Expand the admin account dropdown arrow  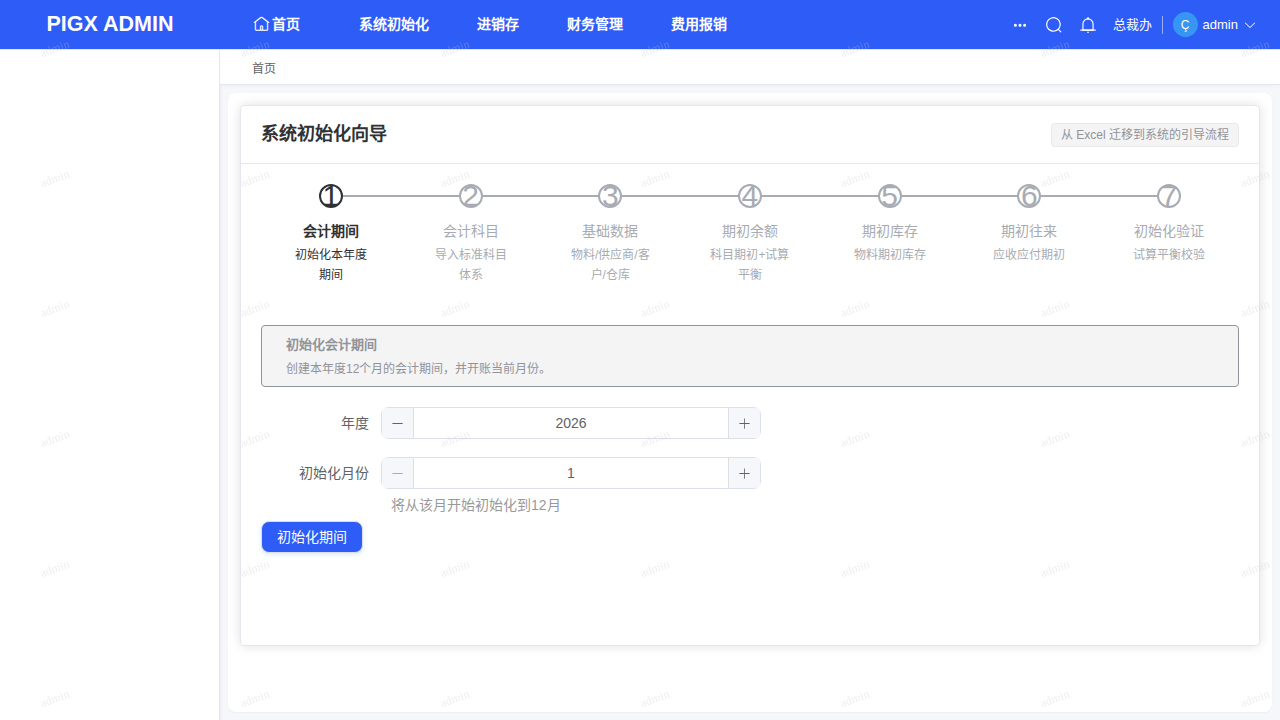[x=1250, y=25]
